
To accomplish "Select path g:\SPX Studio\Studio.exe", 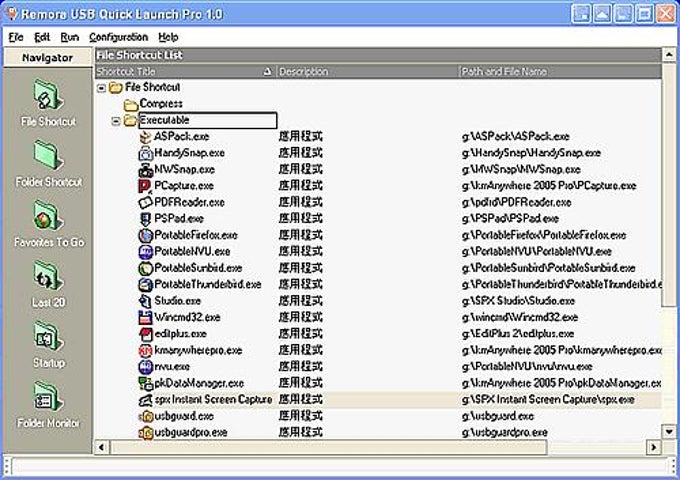I will (x=518, y=301).
